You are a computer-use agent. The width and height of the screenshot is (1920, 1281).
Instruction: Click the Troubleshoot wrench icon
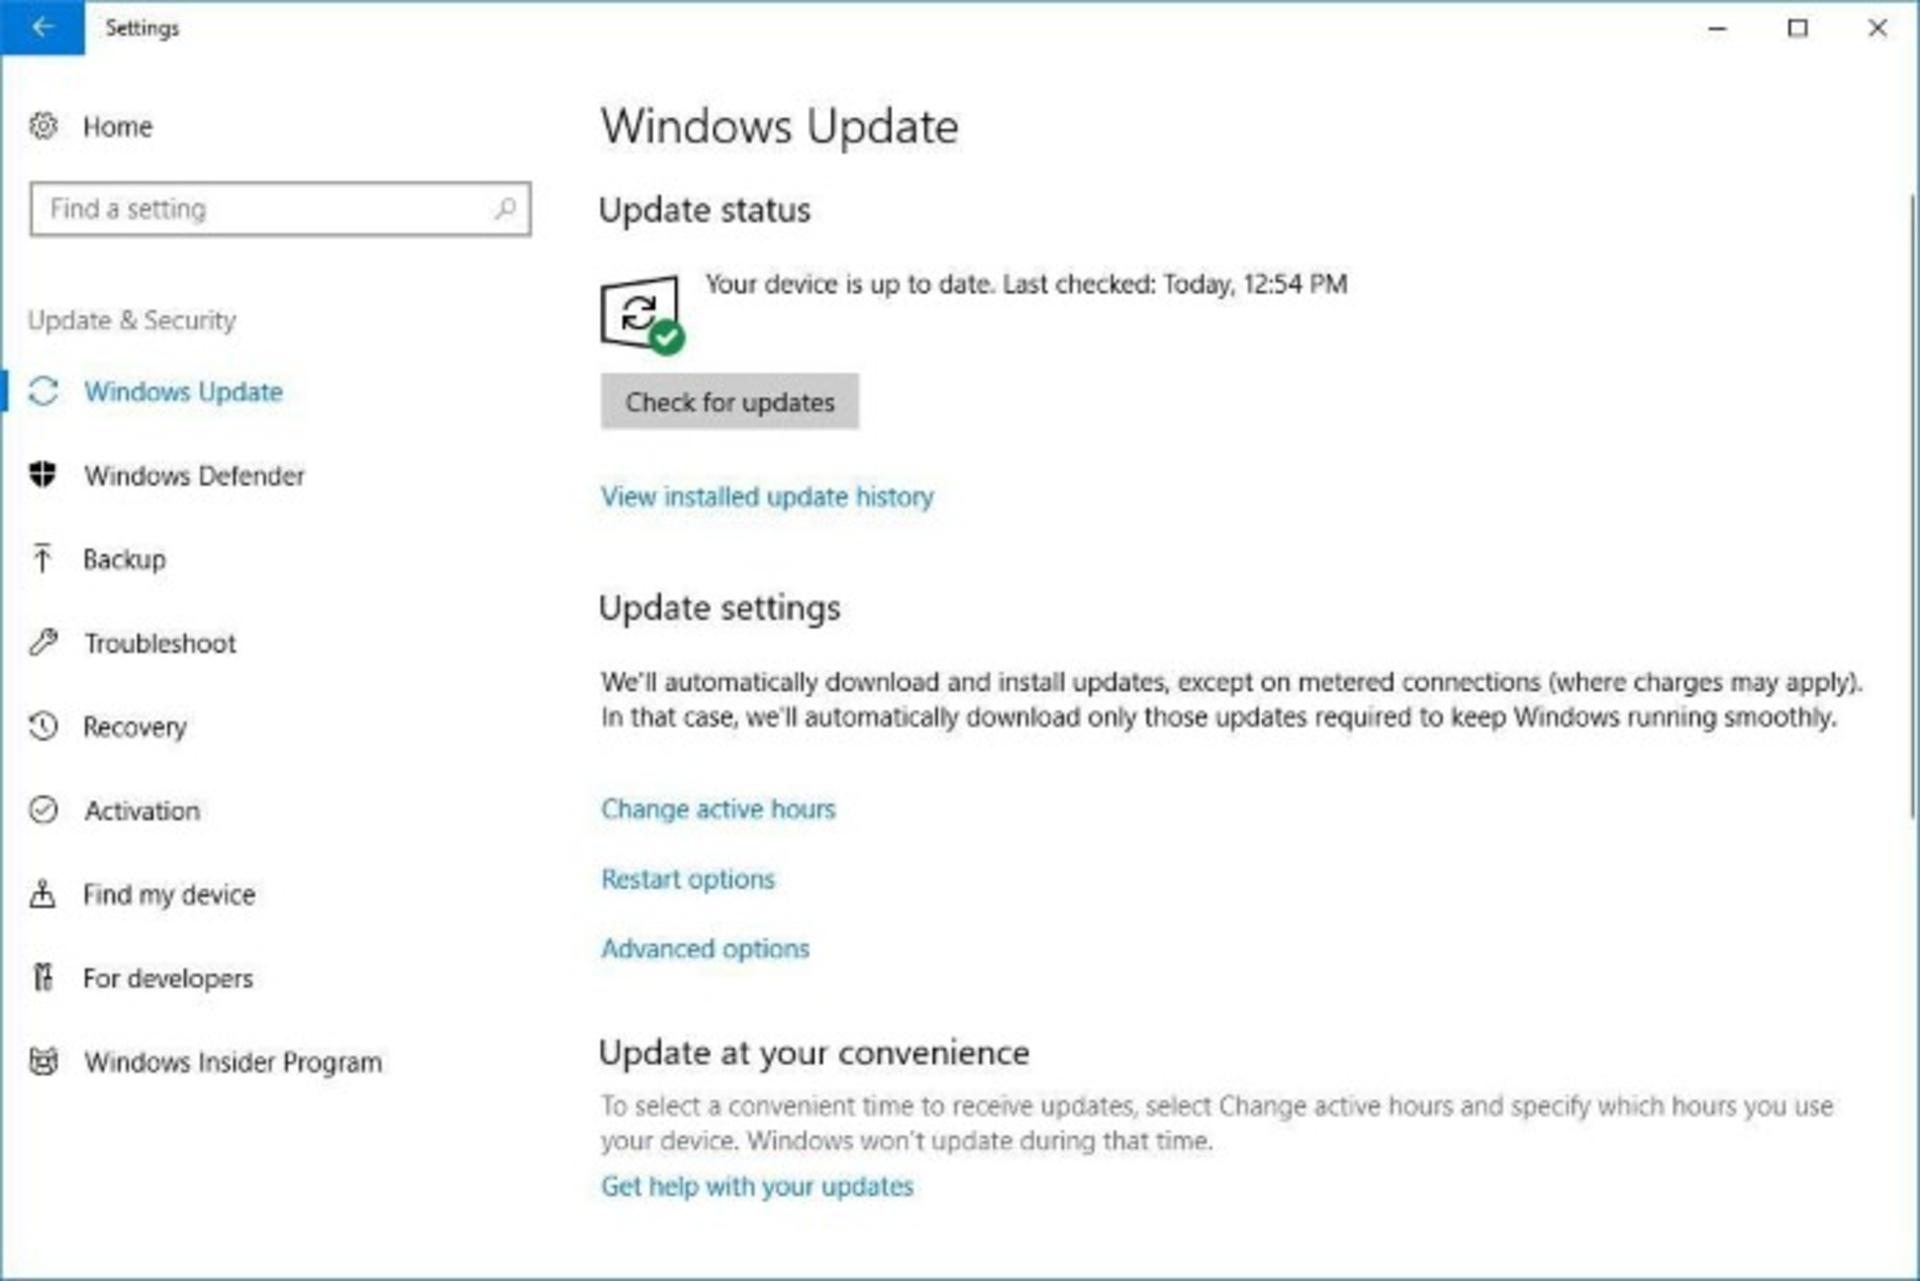[x=43, y=642]
